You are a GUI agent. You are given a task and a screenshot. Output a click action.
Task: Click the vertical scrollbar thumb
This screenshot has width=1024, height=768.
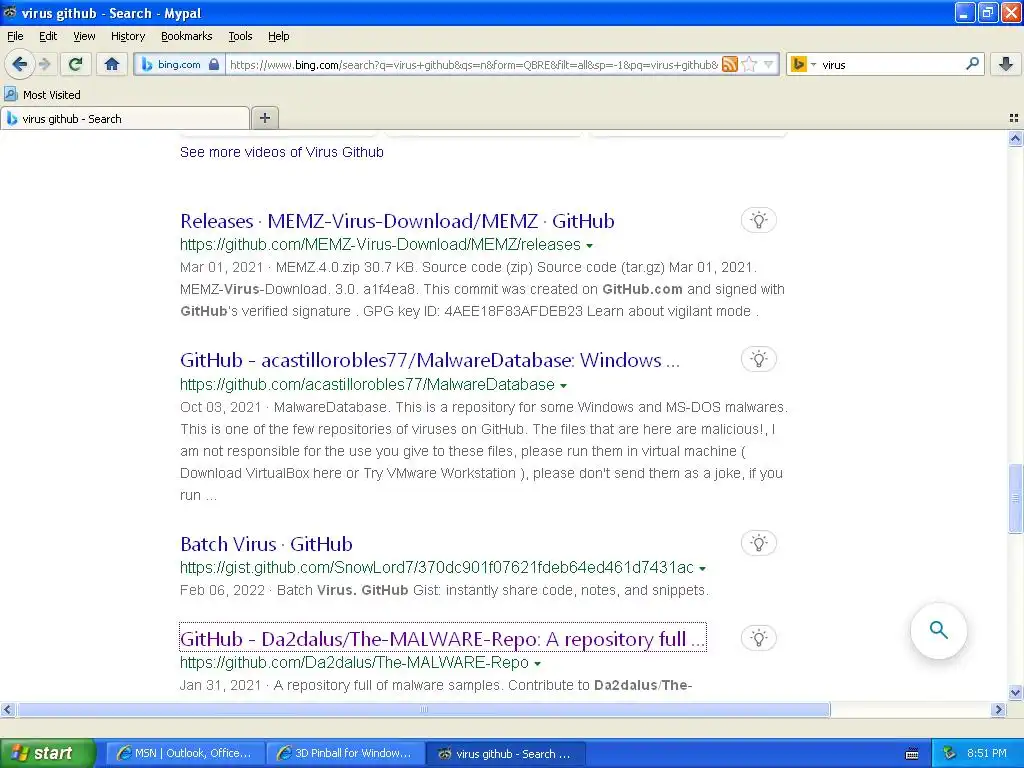[1015, 500]
